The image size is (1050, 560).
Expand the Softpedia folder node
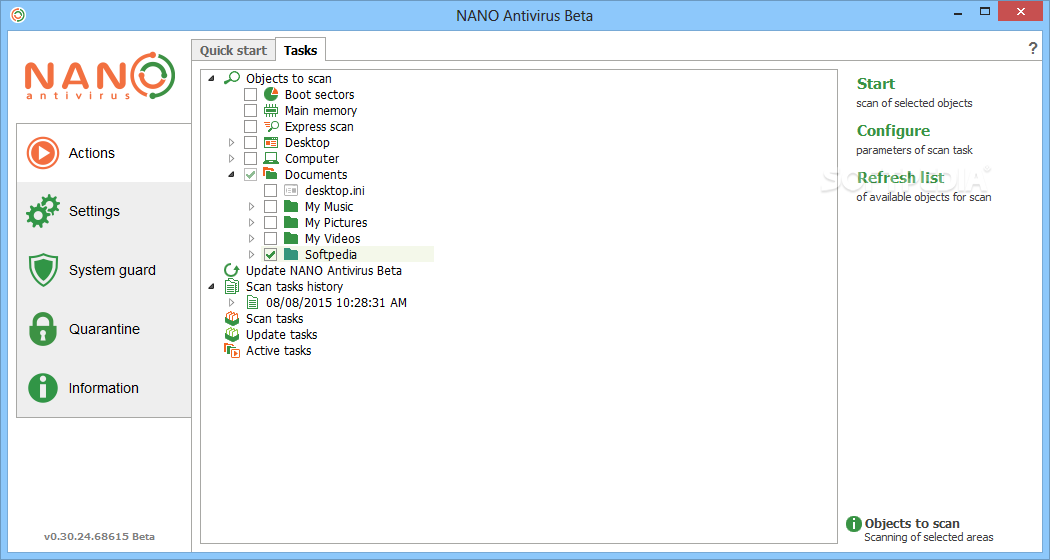tap(252, 255)
